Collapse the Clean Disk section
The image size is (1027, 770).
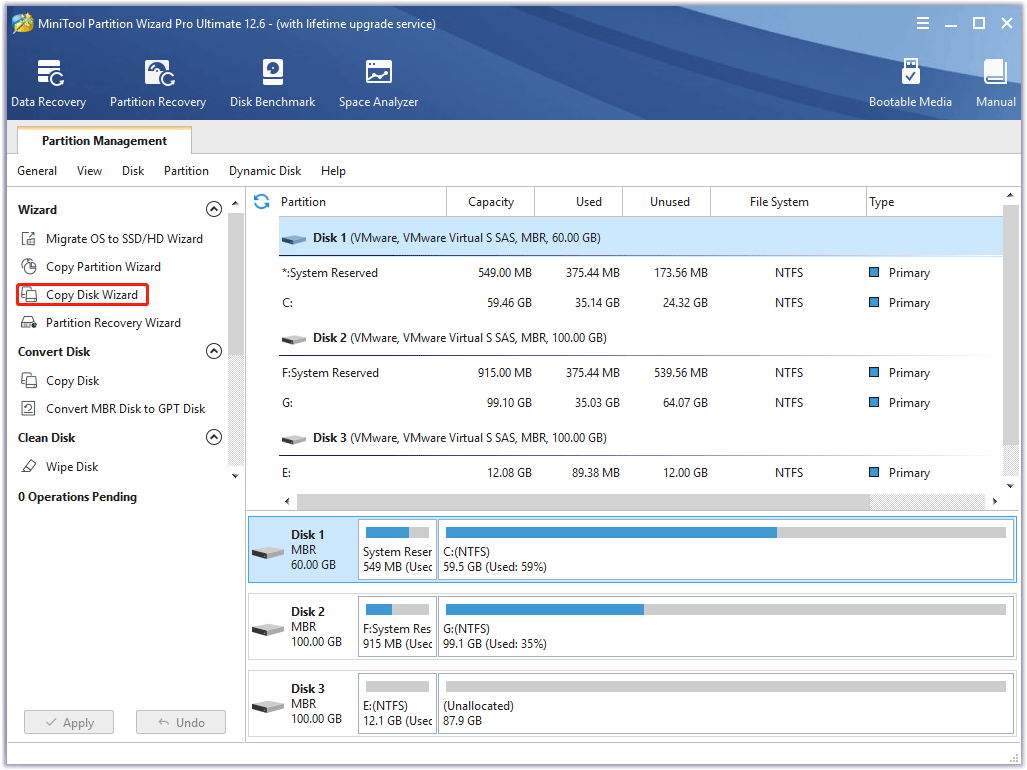coord(213,438)
